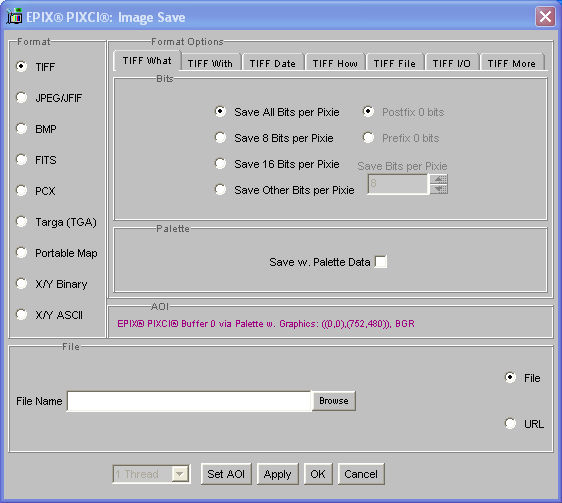
Task: Click the Set AOI button
Action: [x=226, y=474]
